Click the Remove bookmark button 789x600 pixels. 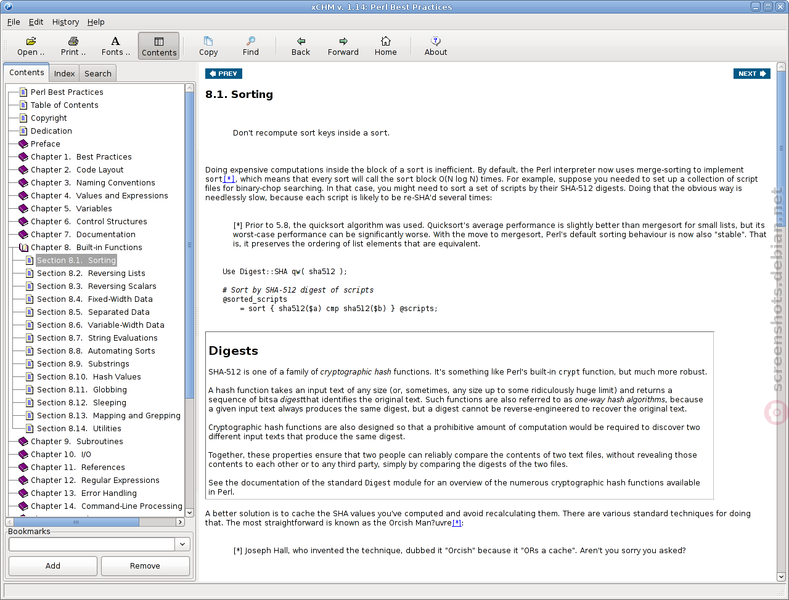tap(145, 566)
